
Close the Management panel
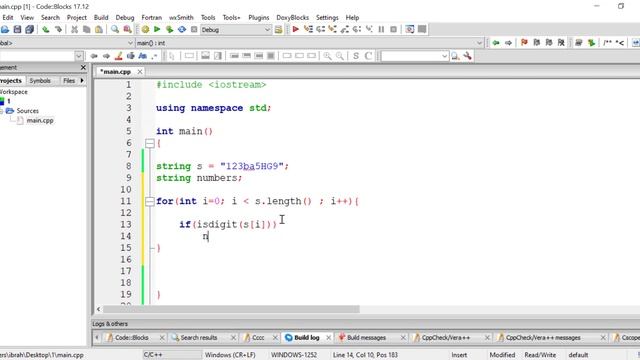tap(83, 67)
